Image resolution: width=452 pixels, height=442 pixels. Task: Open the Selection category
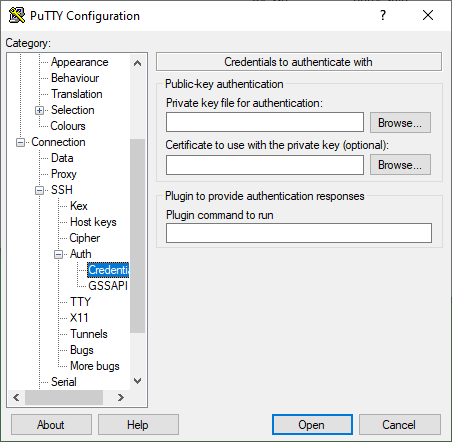click(73, 110)
